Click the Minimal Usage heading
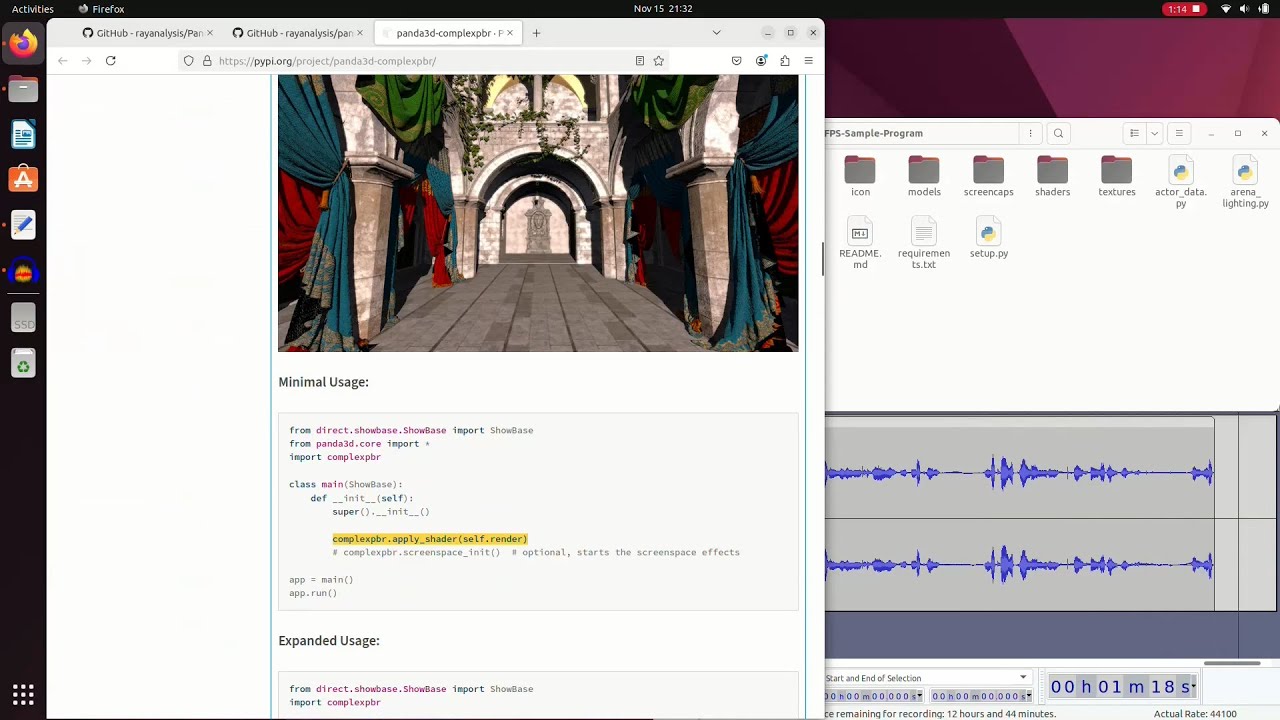This screenshot has width=1280, height=720. coord(323,382)
